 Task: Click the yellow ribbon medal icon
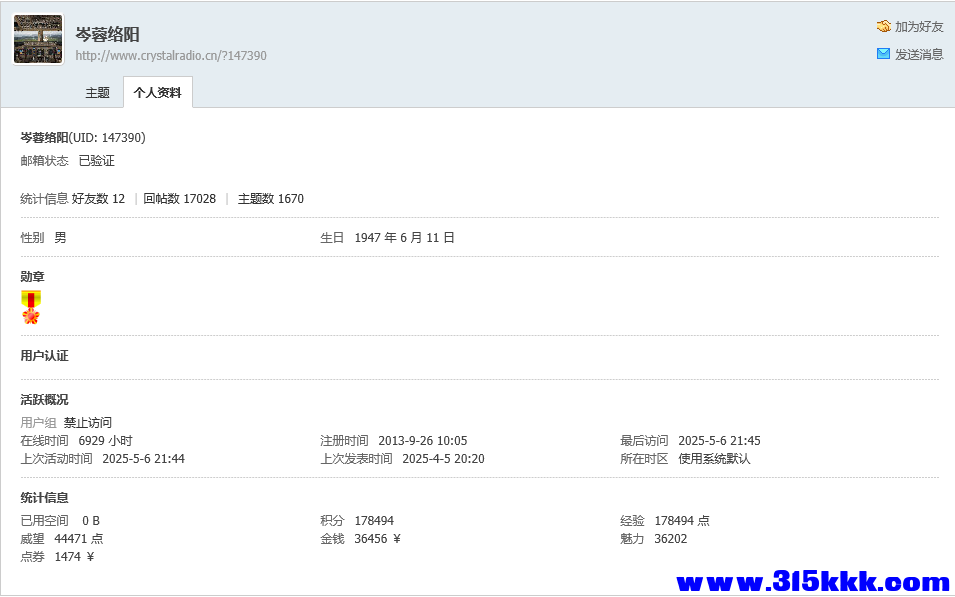tap(30, 297)
